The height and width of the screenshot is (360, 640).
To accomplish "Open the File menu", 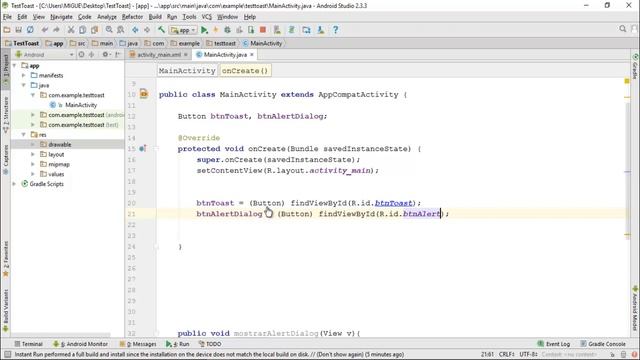I will [x=7, y=17].
